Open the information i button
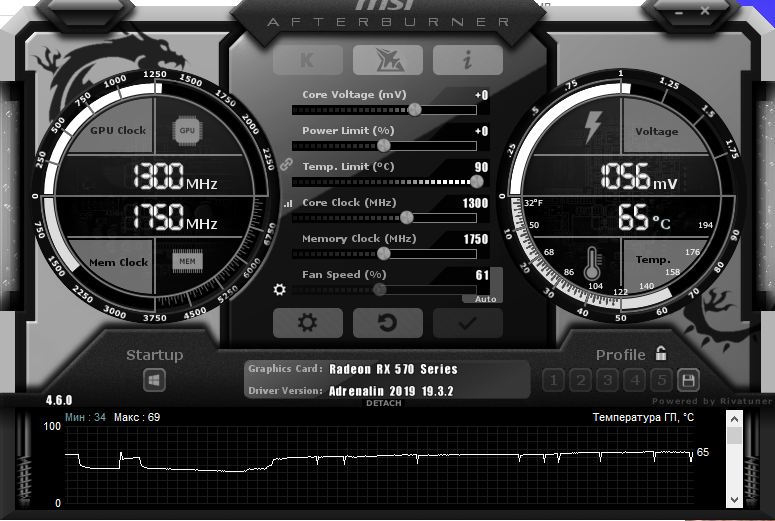 [468, 60]
